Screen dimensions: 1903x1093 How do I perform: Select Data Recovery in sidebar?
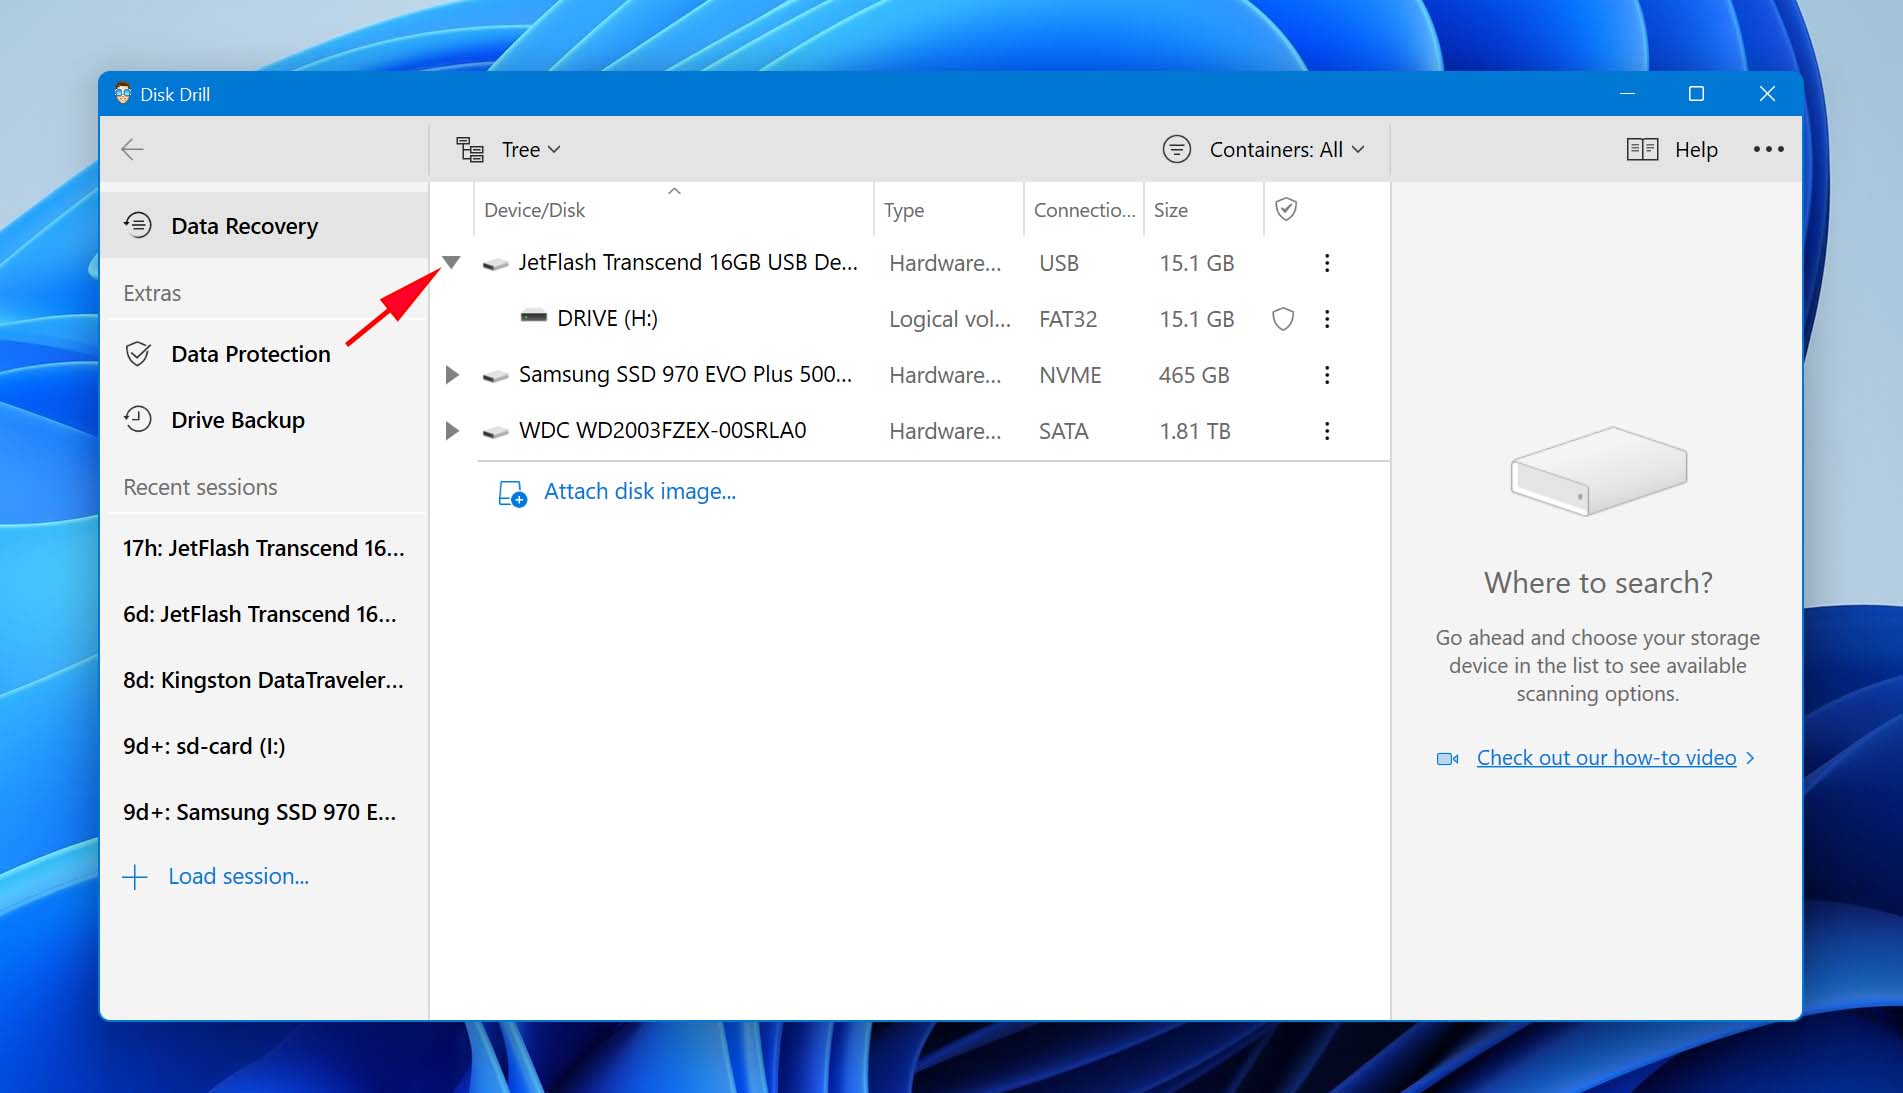coord(266,226)
